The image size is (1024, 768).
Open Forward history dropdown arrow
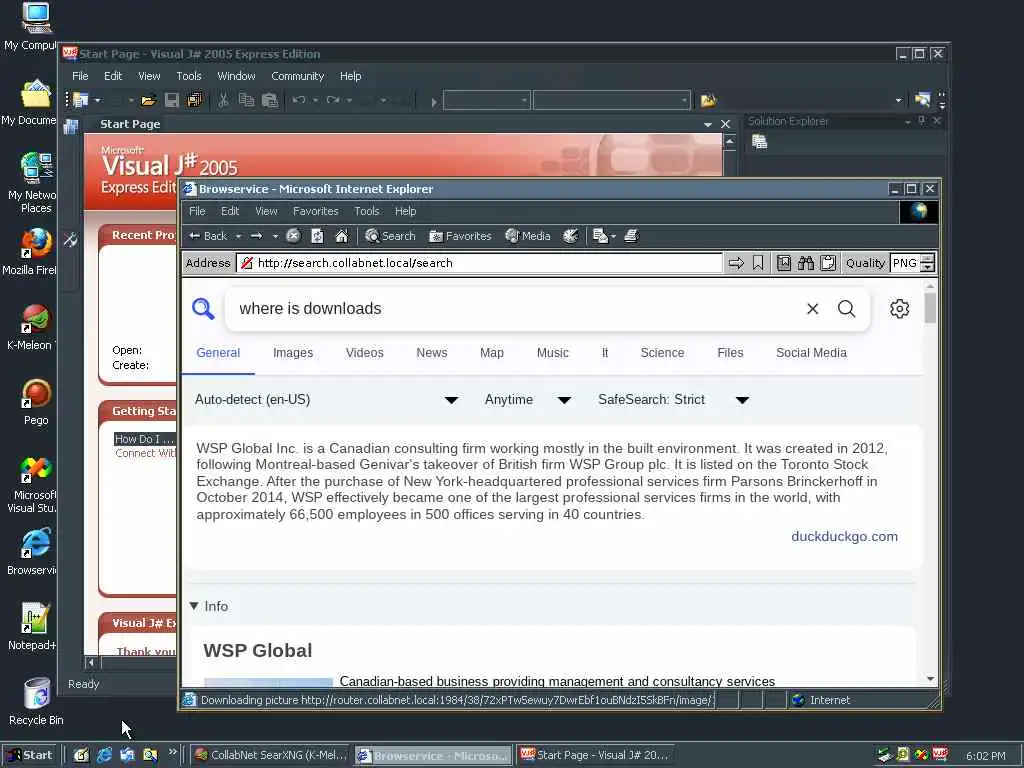point(275,236)
